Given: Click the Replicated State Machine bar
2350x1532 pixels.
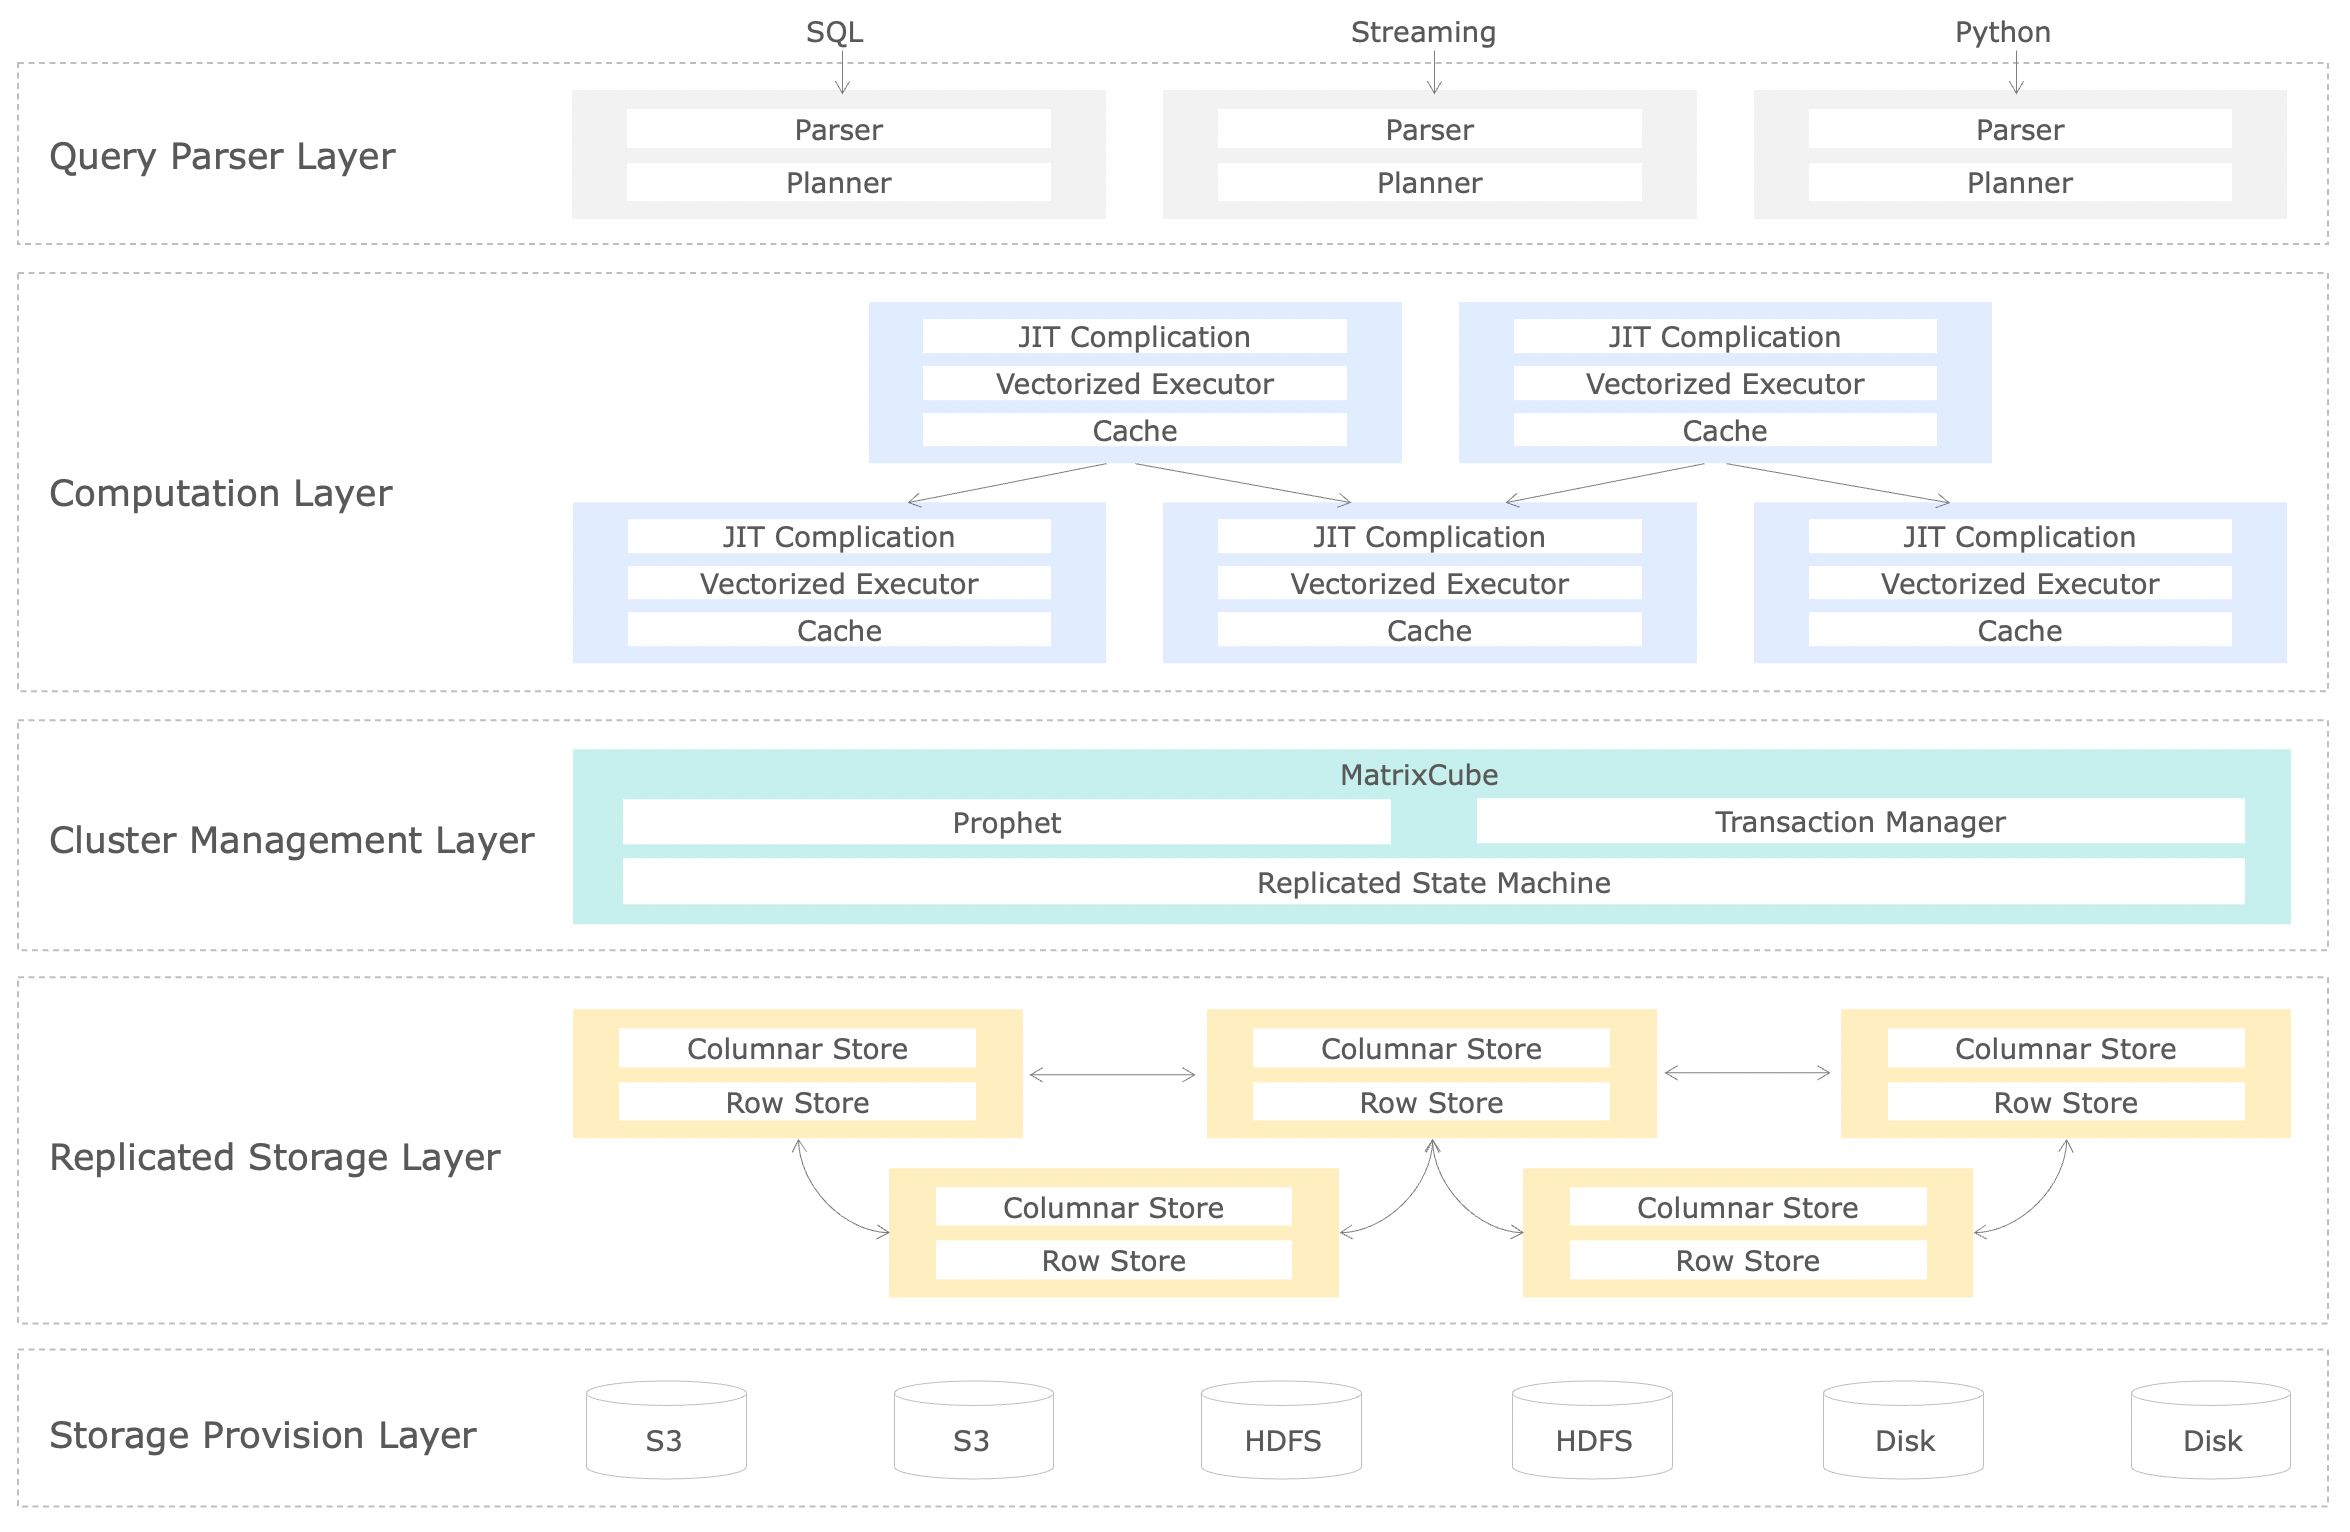Looking at the screenshot, I should pyautogui.click(x=1435, y=883).
